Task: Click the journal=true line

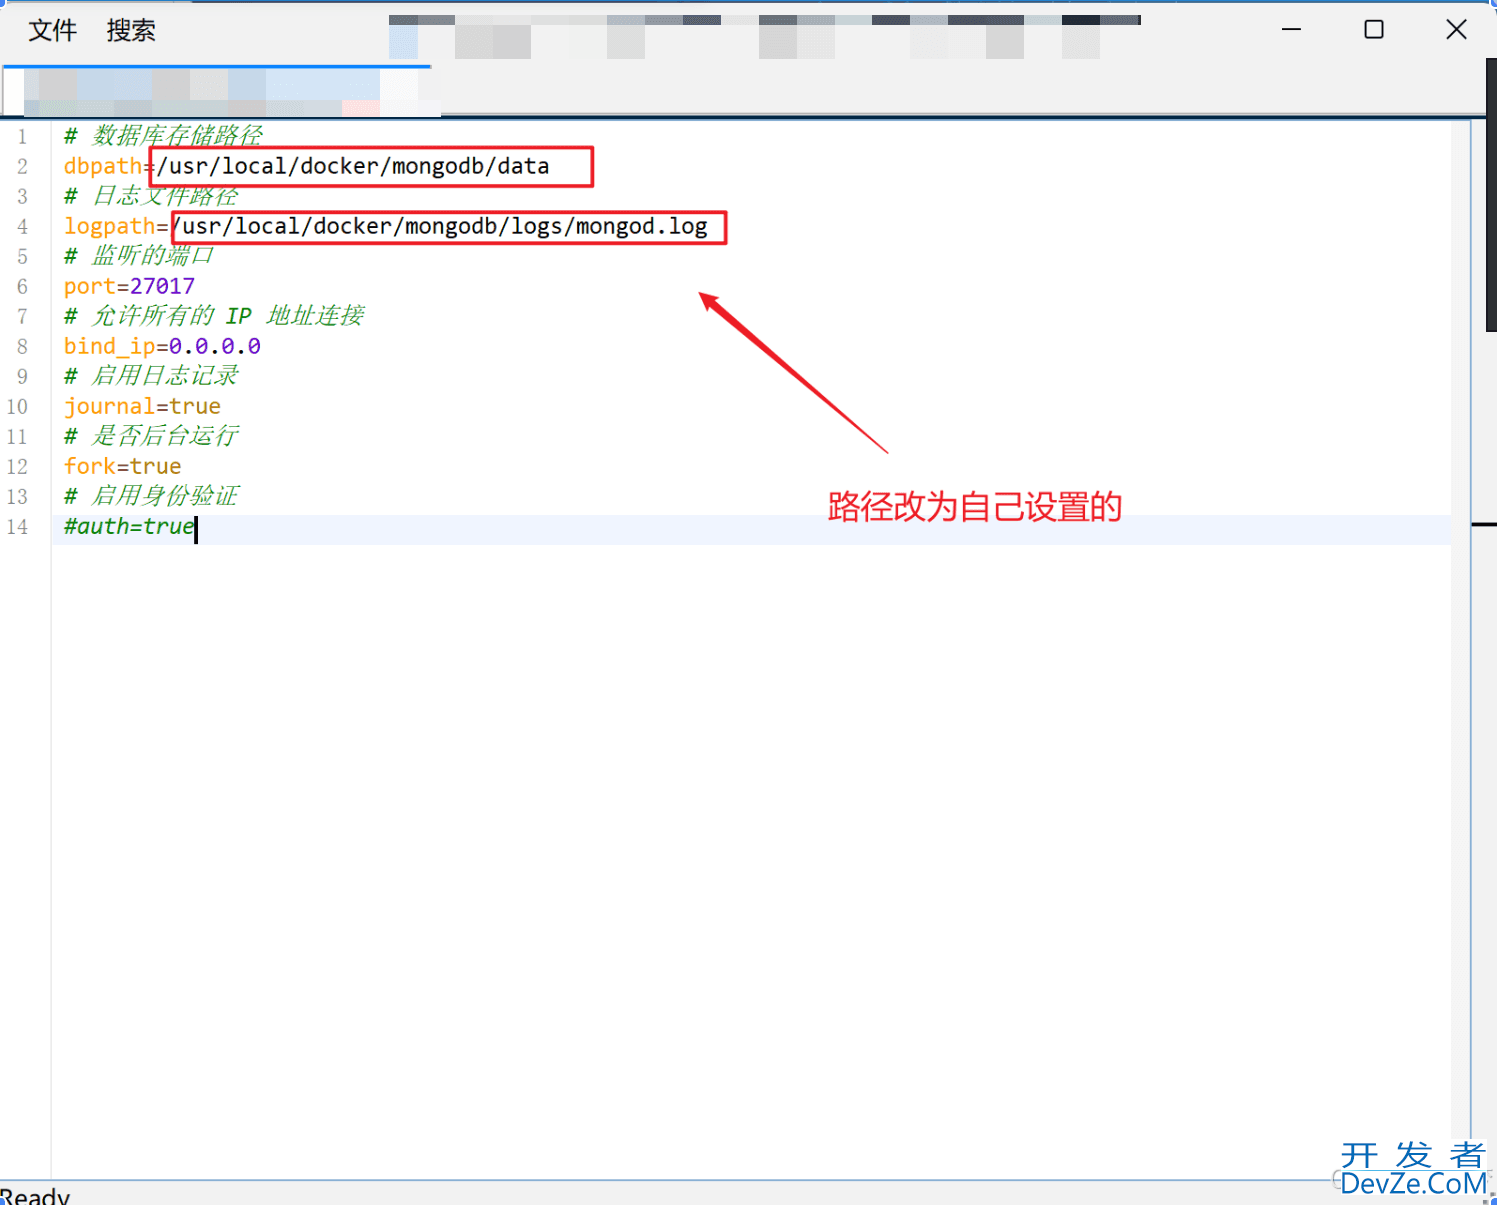Action: point(142,406)
